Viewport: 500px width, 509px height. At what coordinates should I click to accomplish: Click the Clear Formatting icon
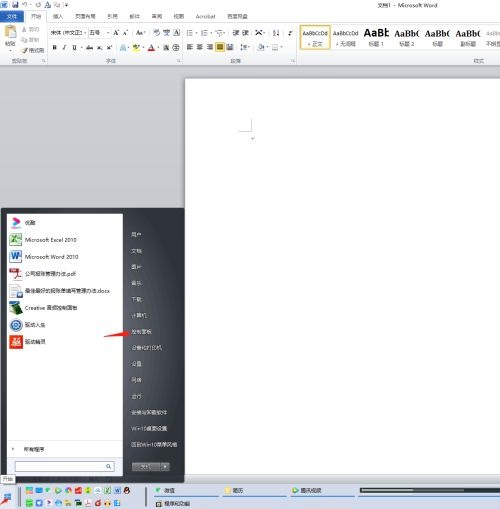click(156, 33)
